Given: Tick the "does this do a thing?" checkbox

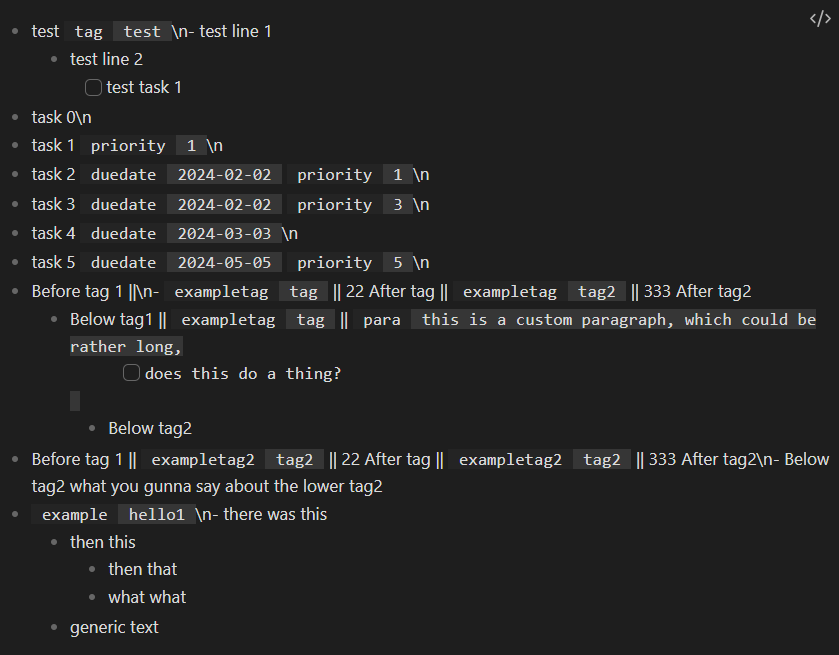Looking at the screenshot, I should pos(131,373).
